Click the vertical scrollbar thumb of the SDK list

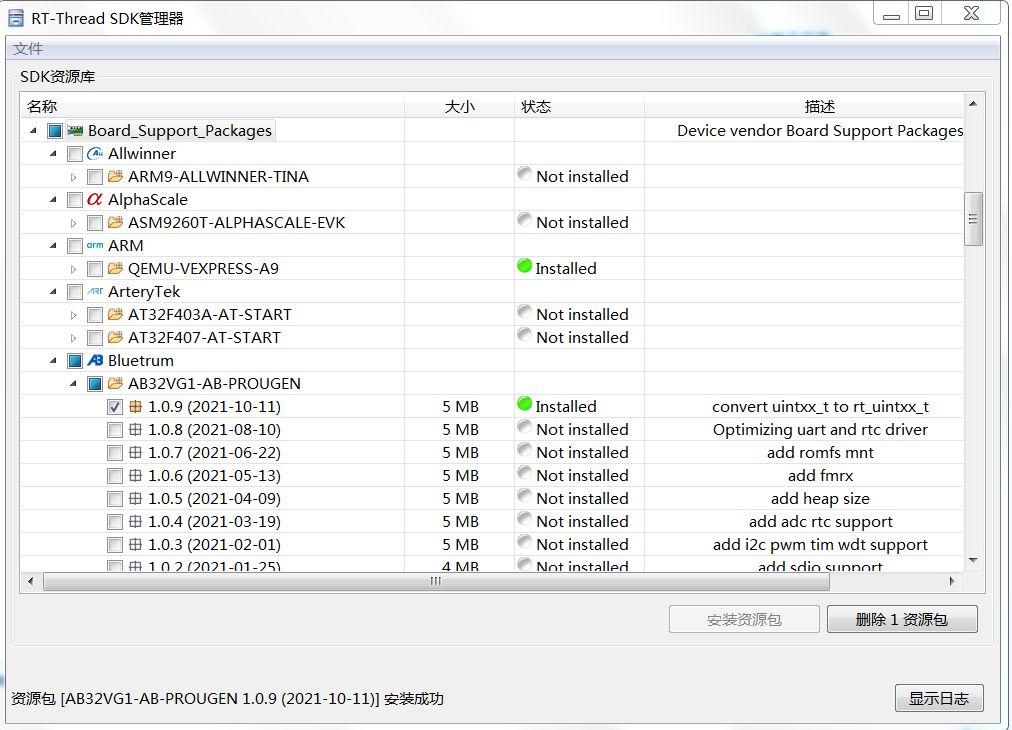click(973, 219)
